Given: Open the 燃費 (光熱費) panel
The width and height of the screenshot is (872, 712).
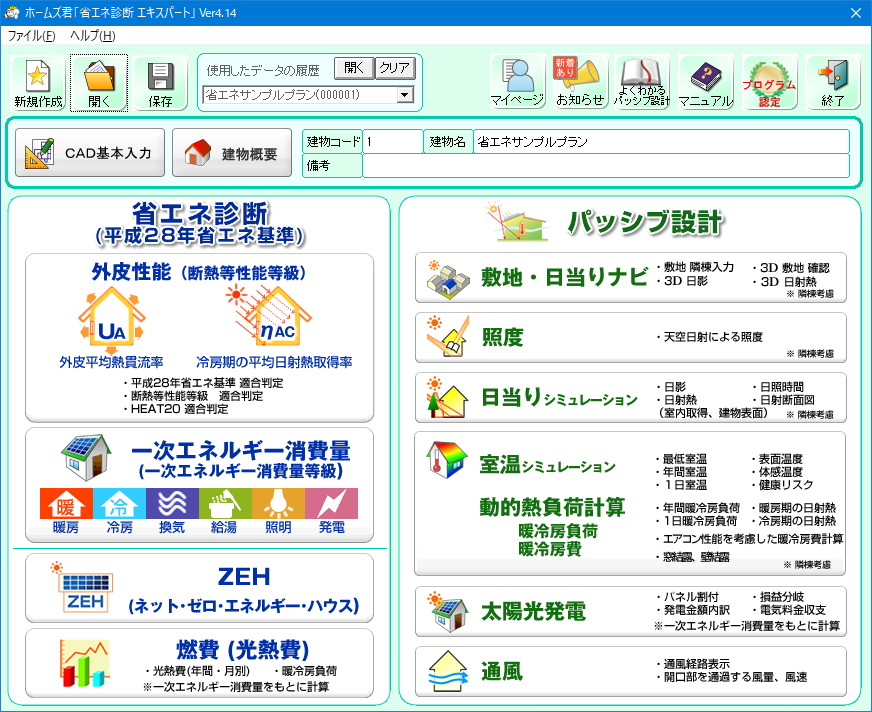Looking at the screenshot, I should 199,663.
